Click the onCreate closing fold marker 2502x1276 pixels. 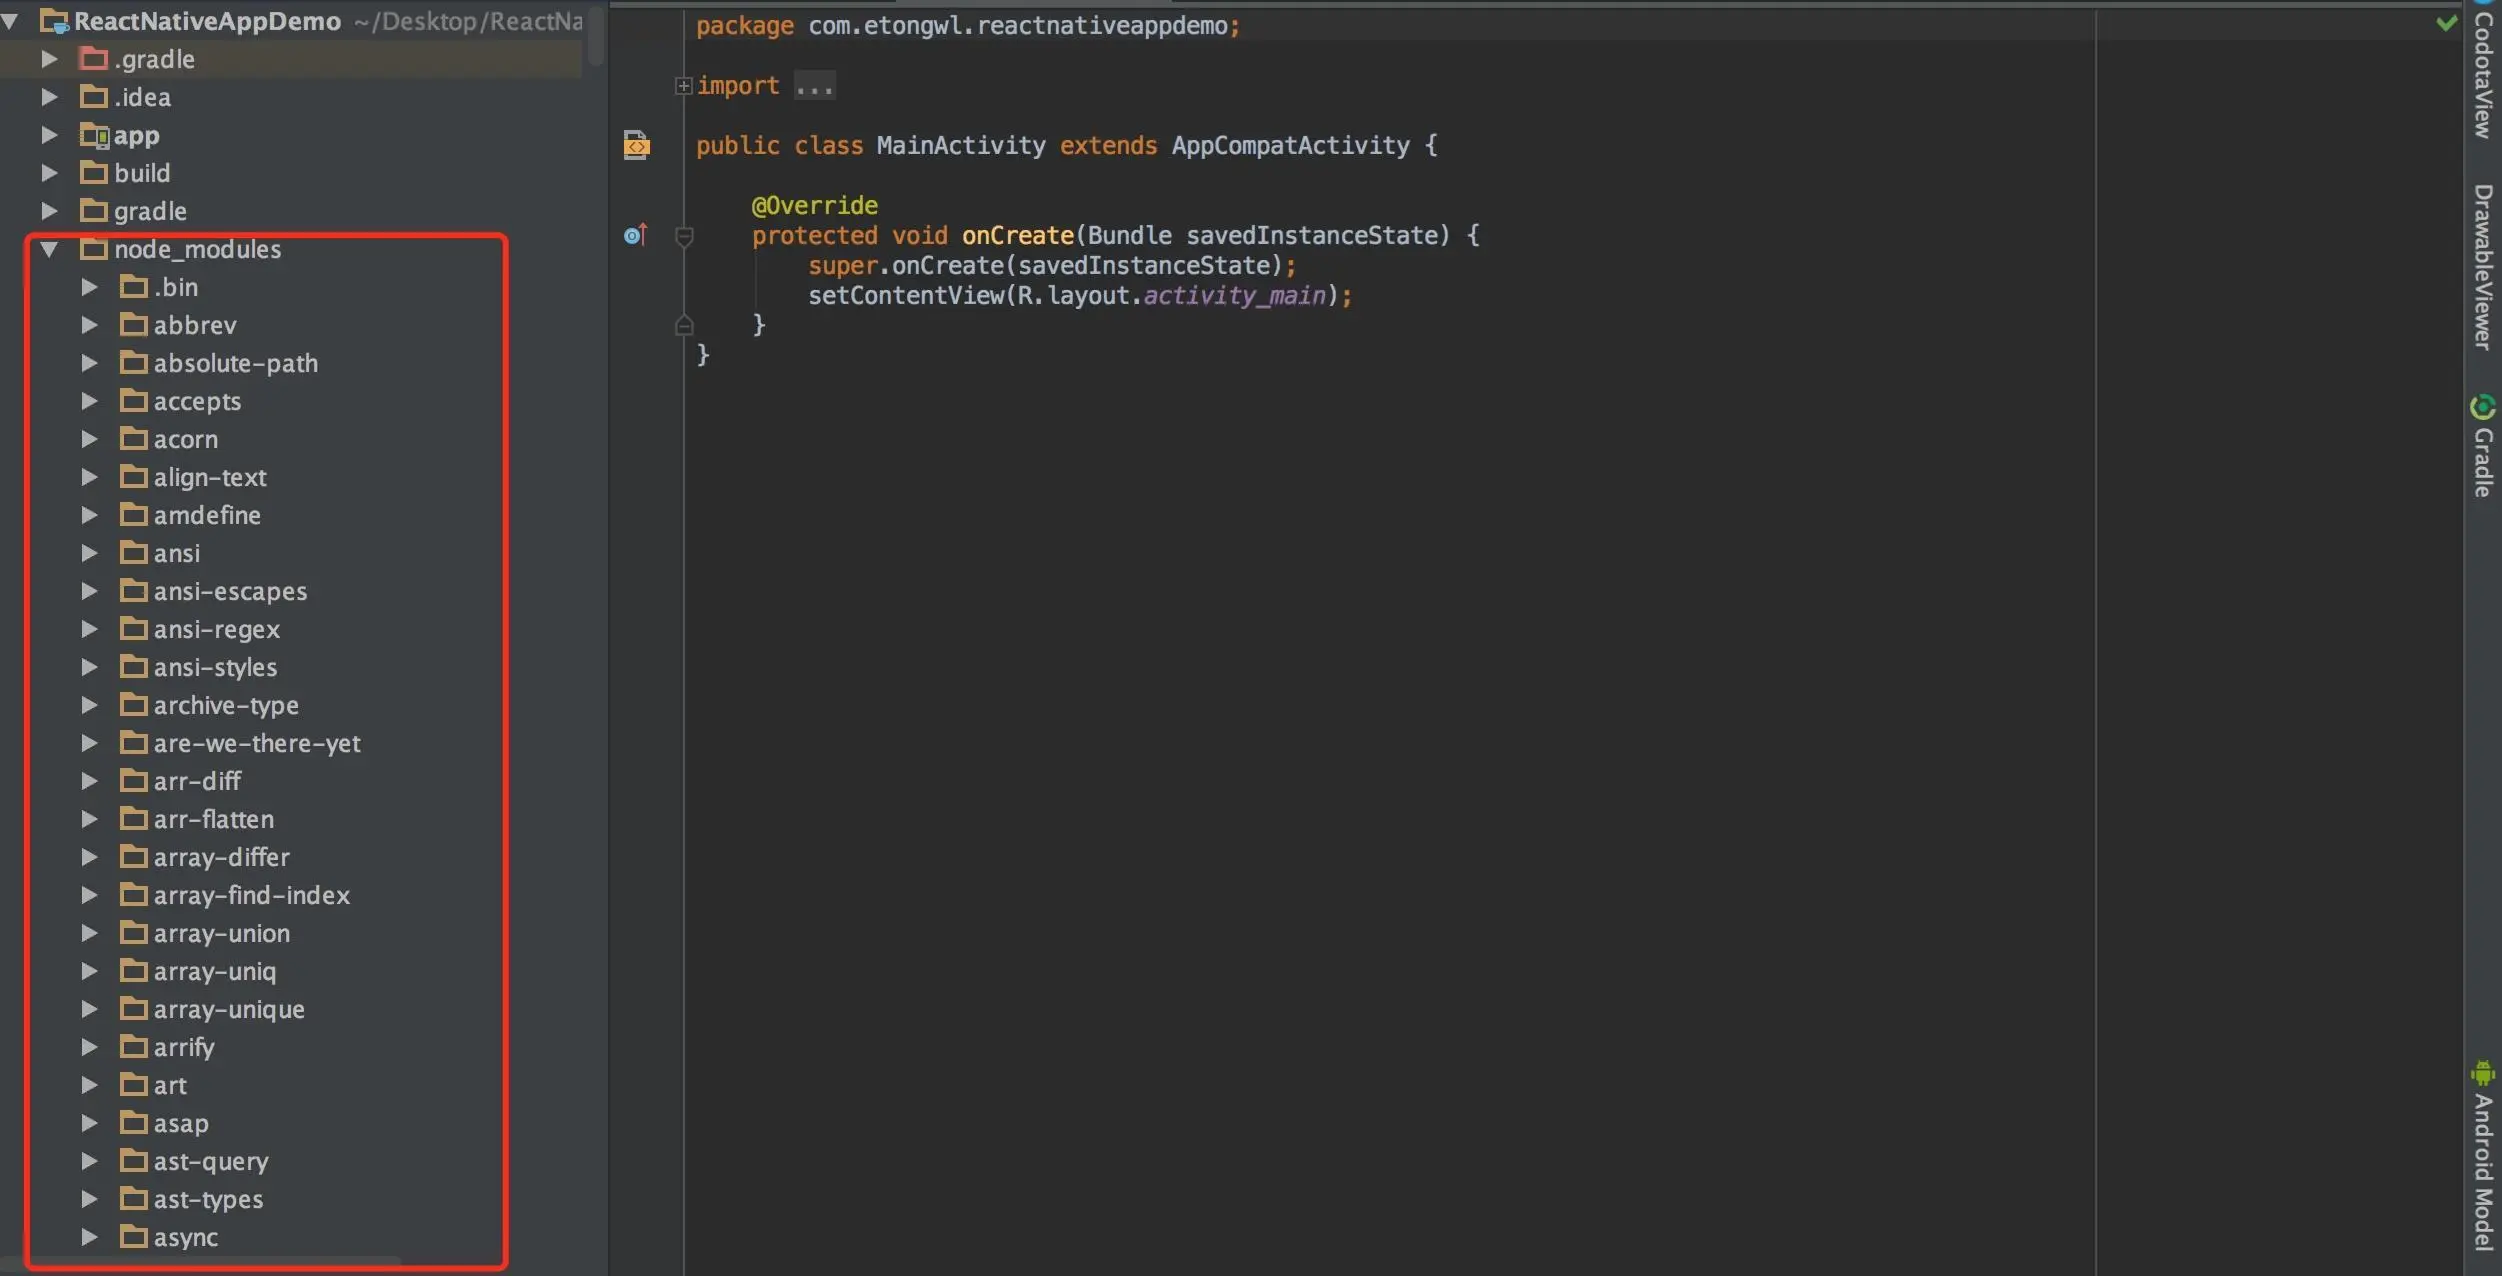pyautogui.click(x=685, y=325)
